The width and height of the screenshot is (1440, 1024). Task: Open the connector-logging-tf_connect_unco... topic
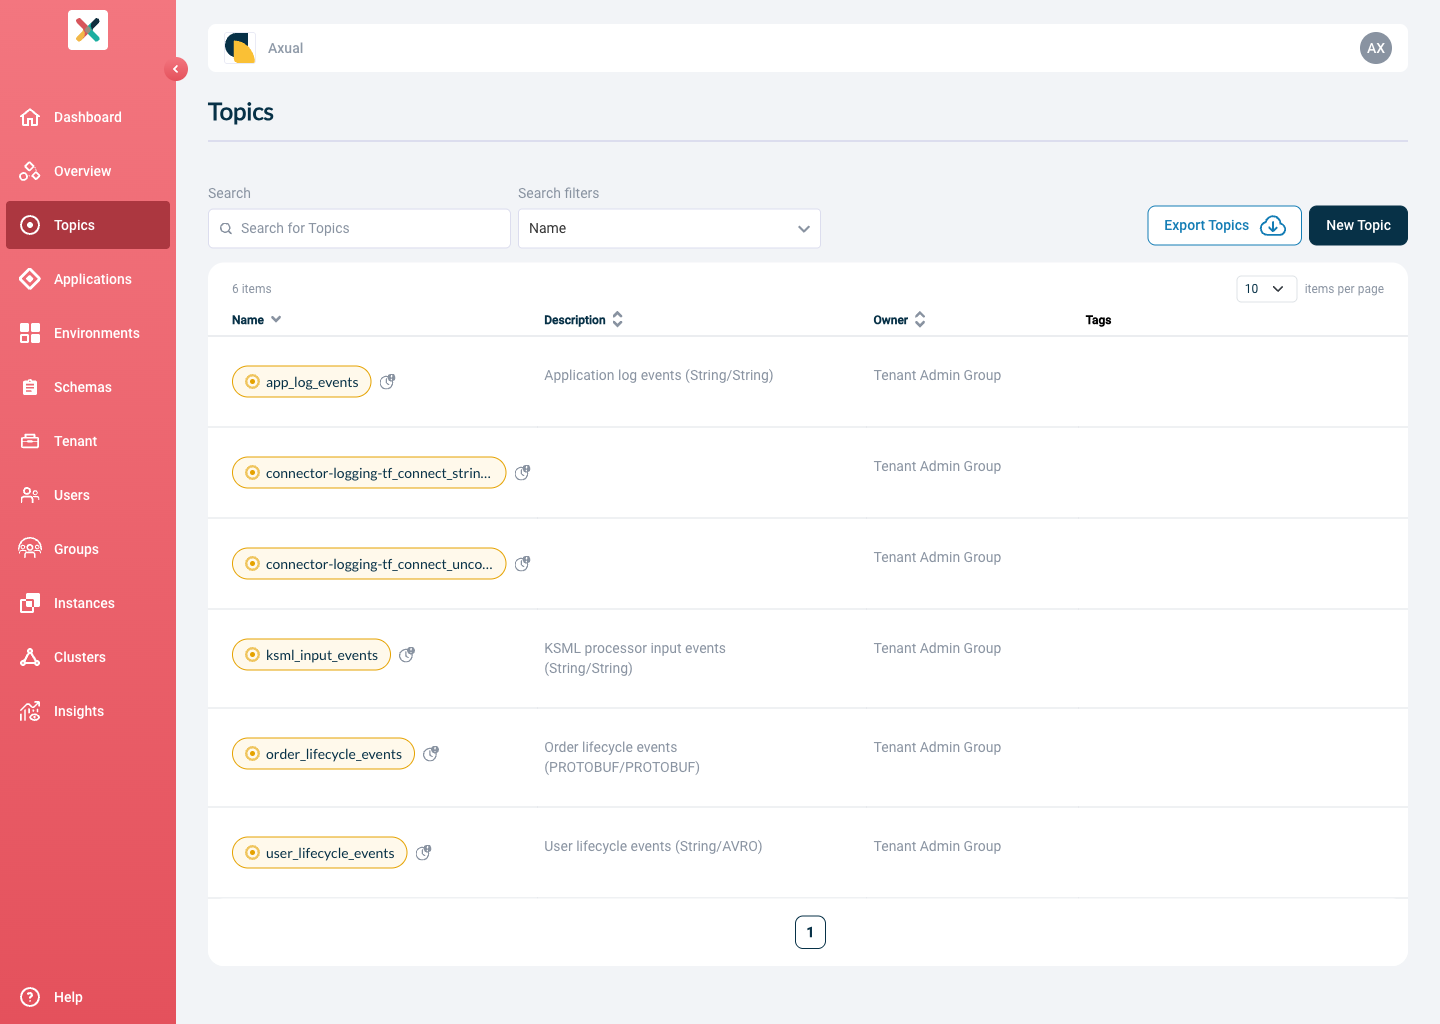click(x=369, y=564)
